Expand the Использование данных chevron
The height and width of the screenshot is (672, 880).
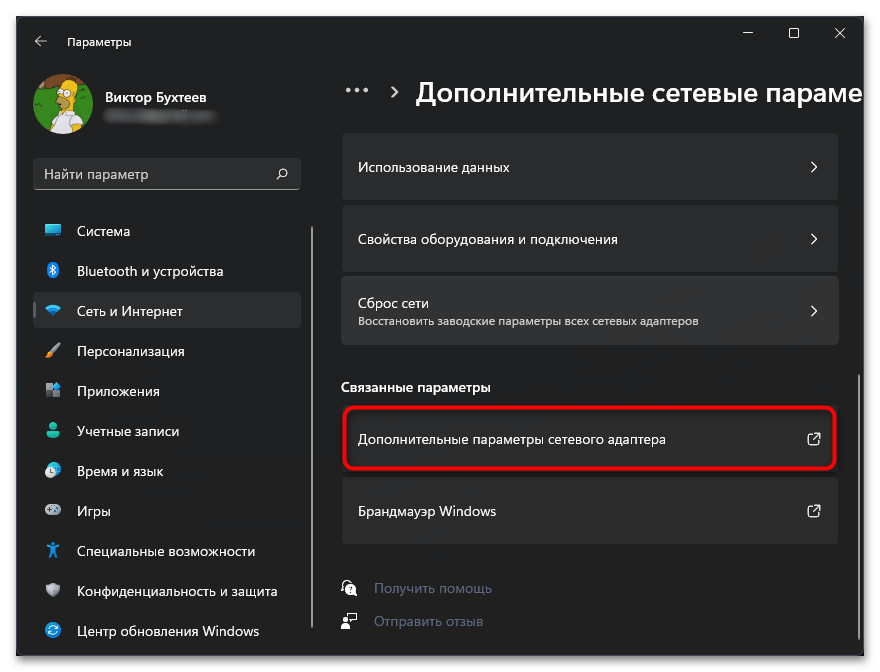click(x=814, y=167)
